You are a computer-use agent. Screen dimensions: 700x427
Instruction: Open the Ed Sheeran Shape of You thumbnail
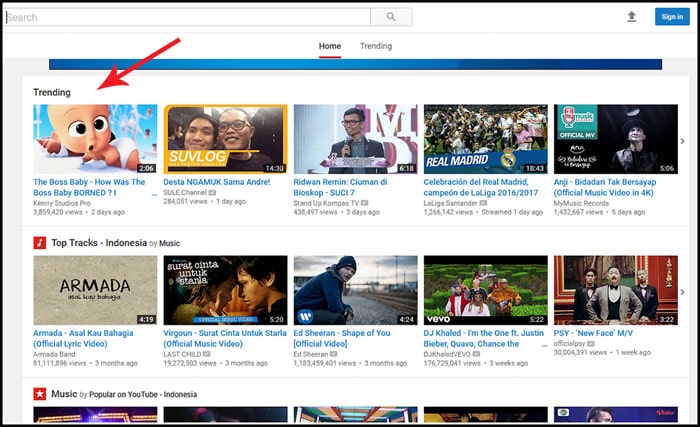click(355, 290)
